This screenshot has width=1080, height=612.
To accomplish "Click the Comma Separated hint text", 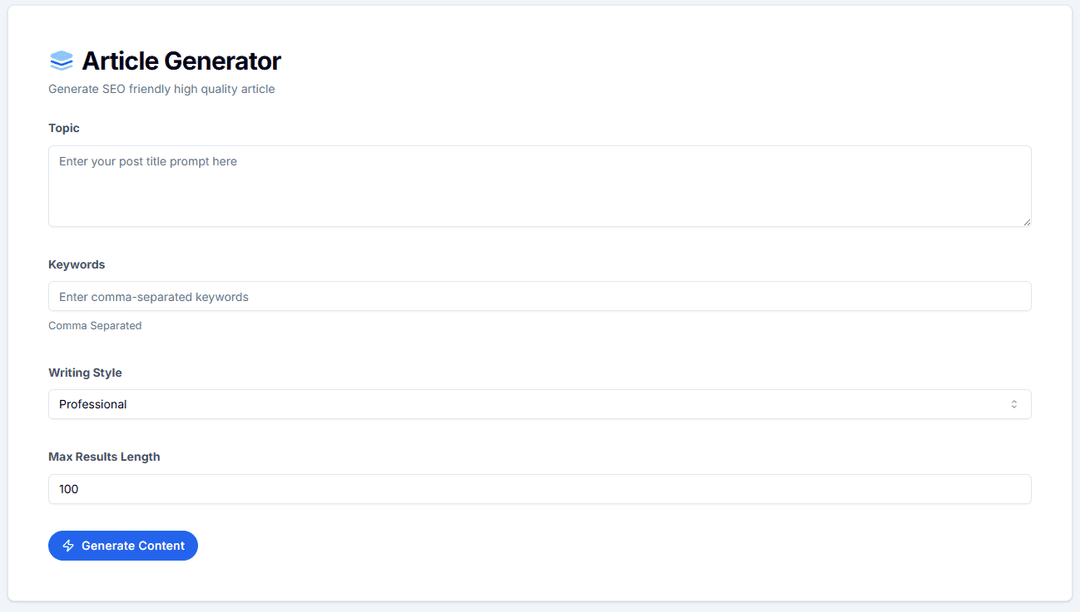I will pyautogui.click(x=95, y=326).
